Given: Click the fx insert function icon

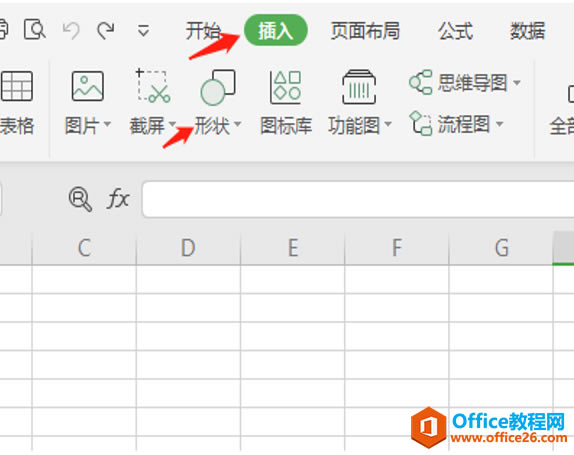Looking at the screenshot, I should (x=118, y=198).
